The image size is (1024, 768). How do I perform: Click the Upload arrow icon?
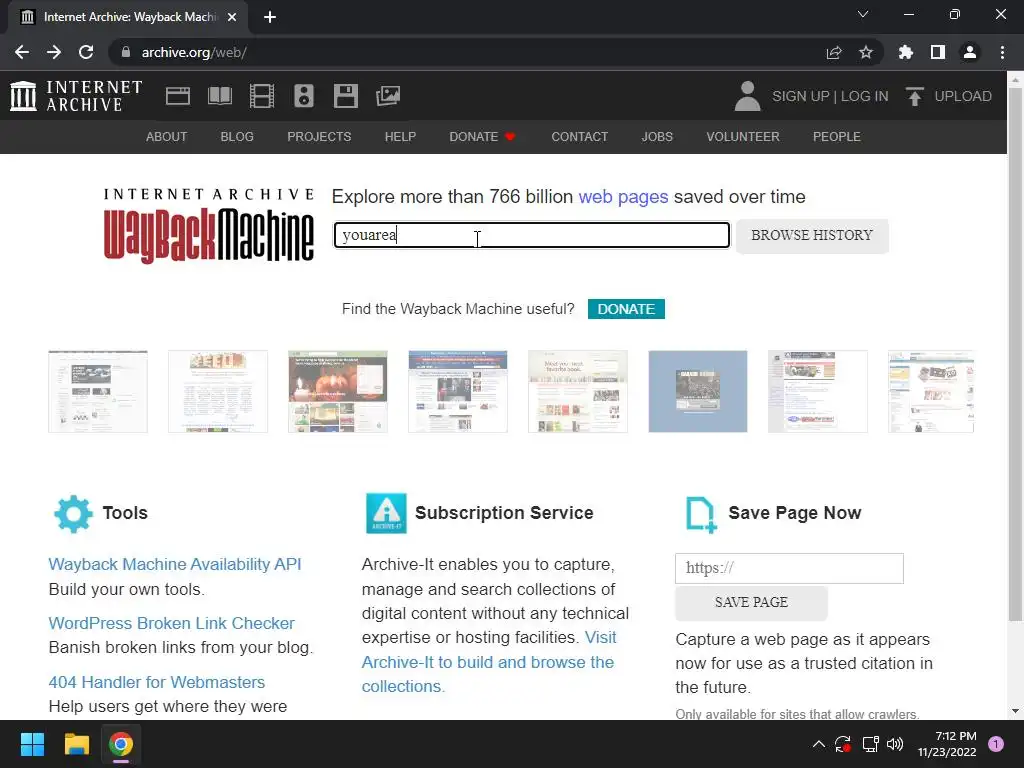(x=914, y=96)
